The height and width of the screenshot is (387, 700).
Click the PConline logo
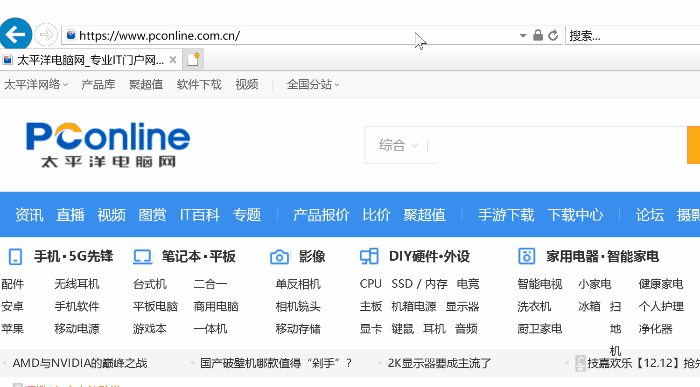click(108, 145)
